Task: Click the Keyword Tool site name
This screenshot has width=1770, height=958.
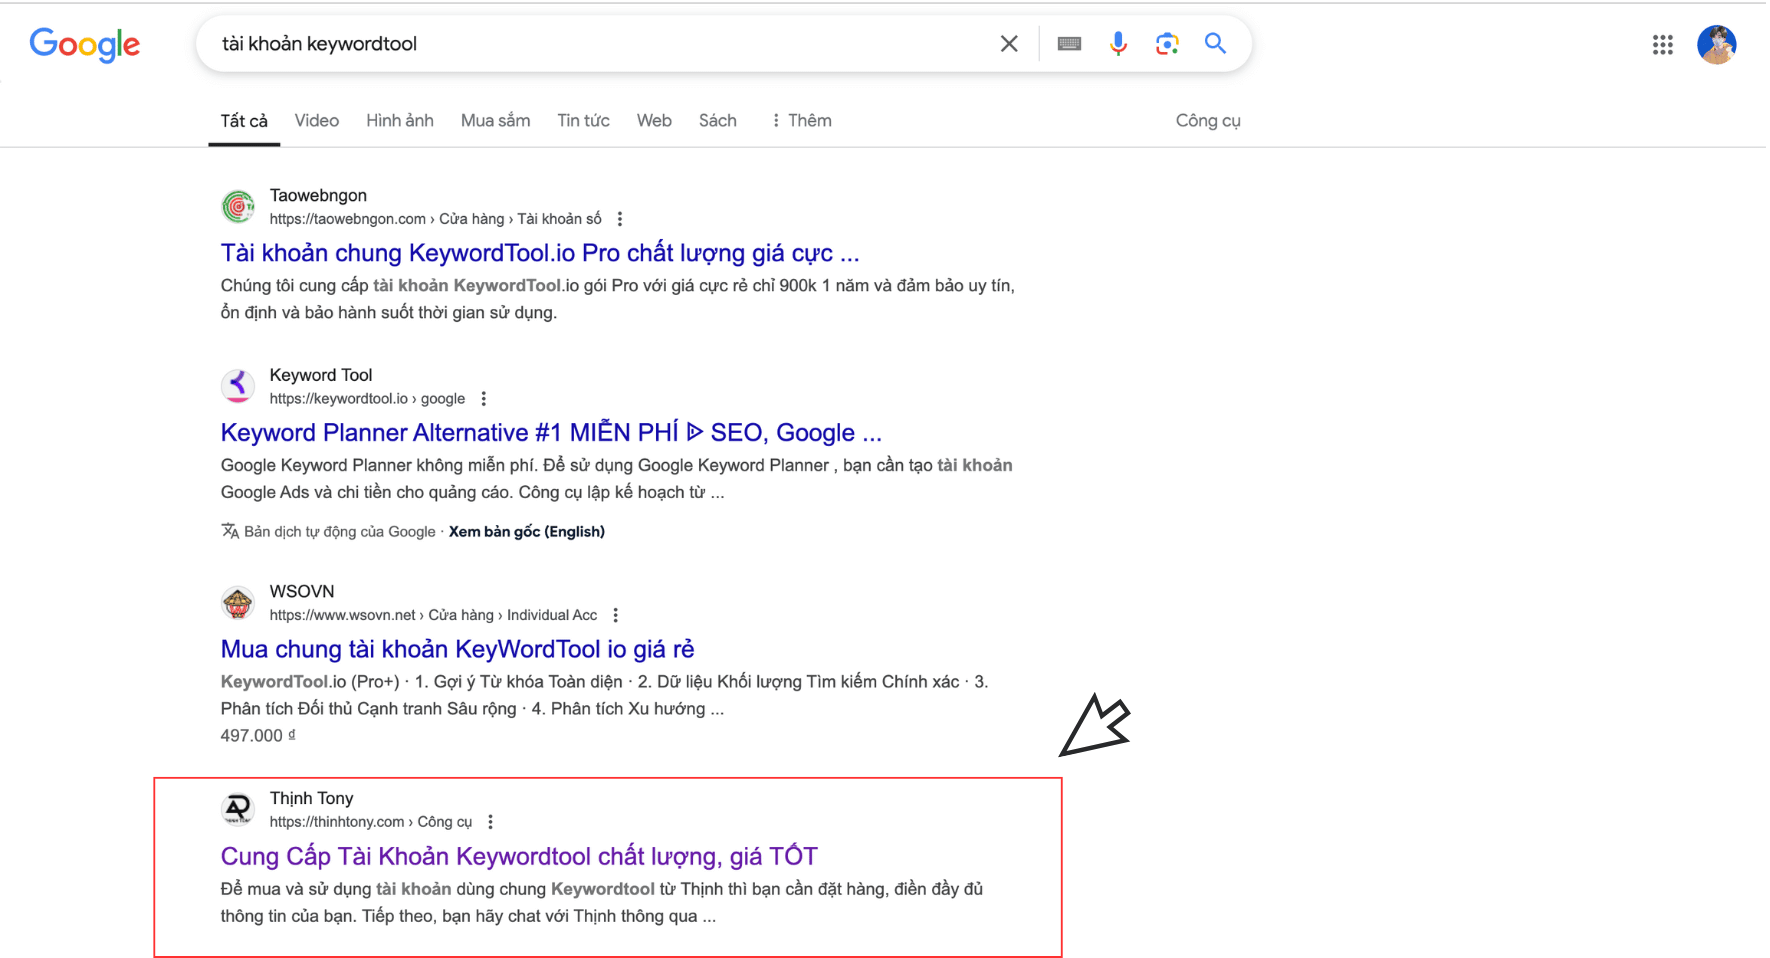Action: pos(321,376)
